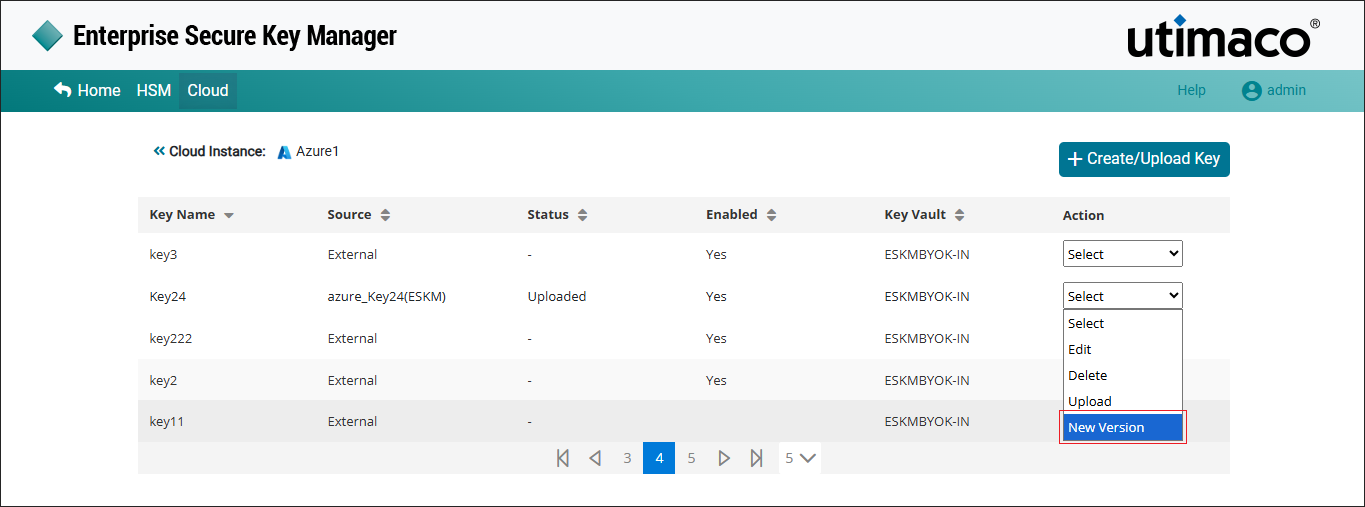Click the teal diamond ESKM logo

tap(47, 36)
